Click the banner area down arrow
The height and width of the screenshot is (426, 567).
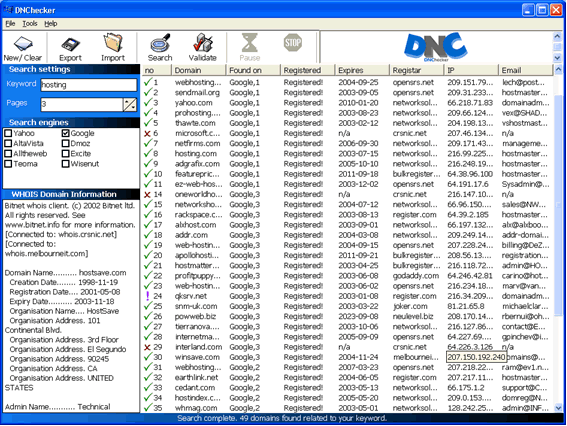tap(557, 57)
